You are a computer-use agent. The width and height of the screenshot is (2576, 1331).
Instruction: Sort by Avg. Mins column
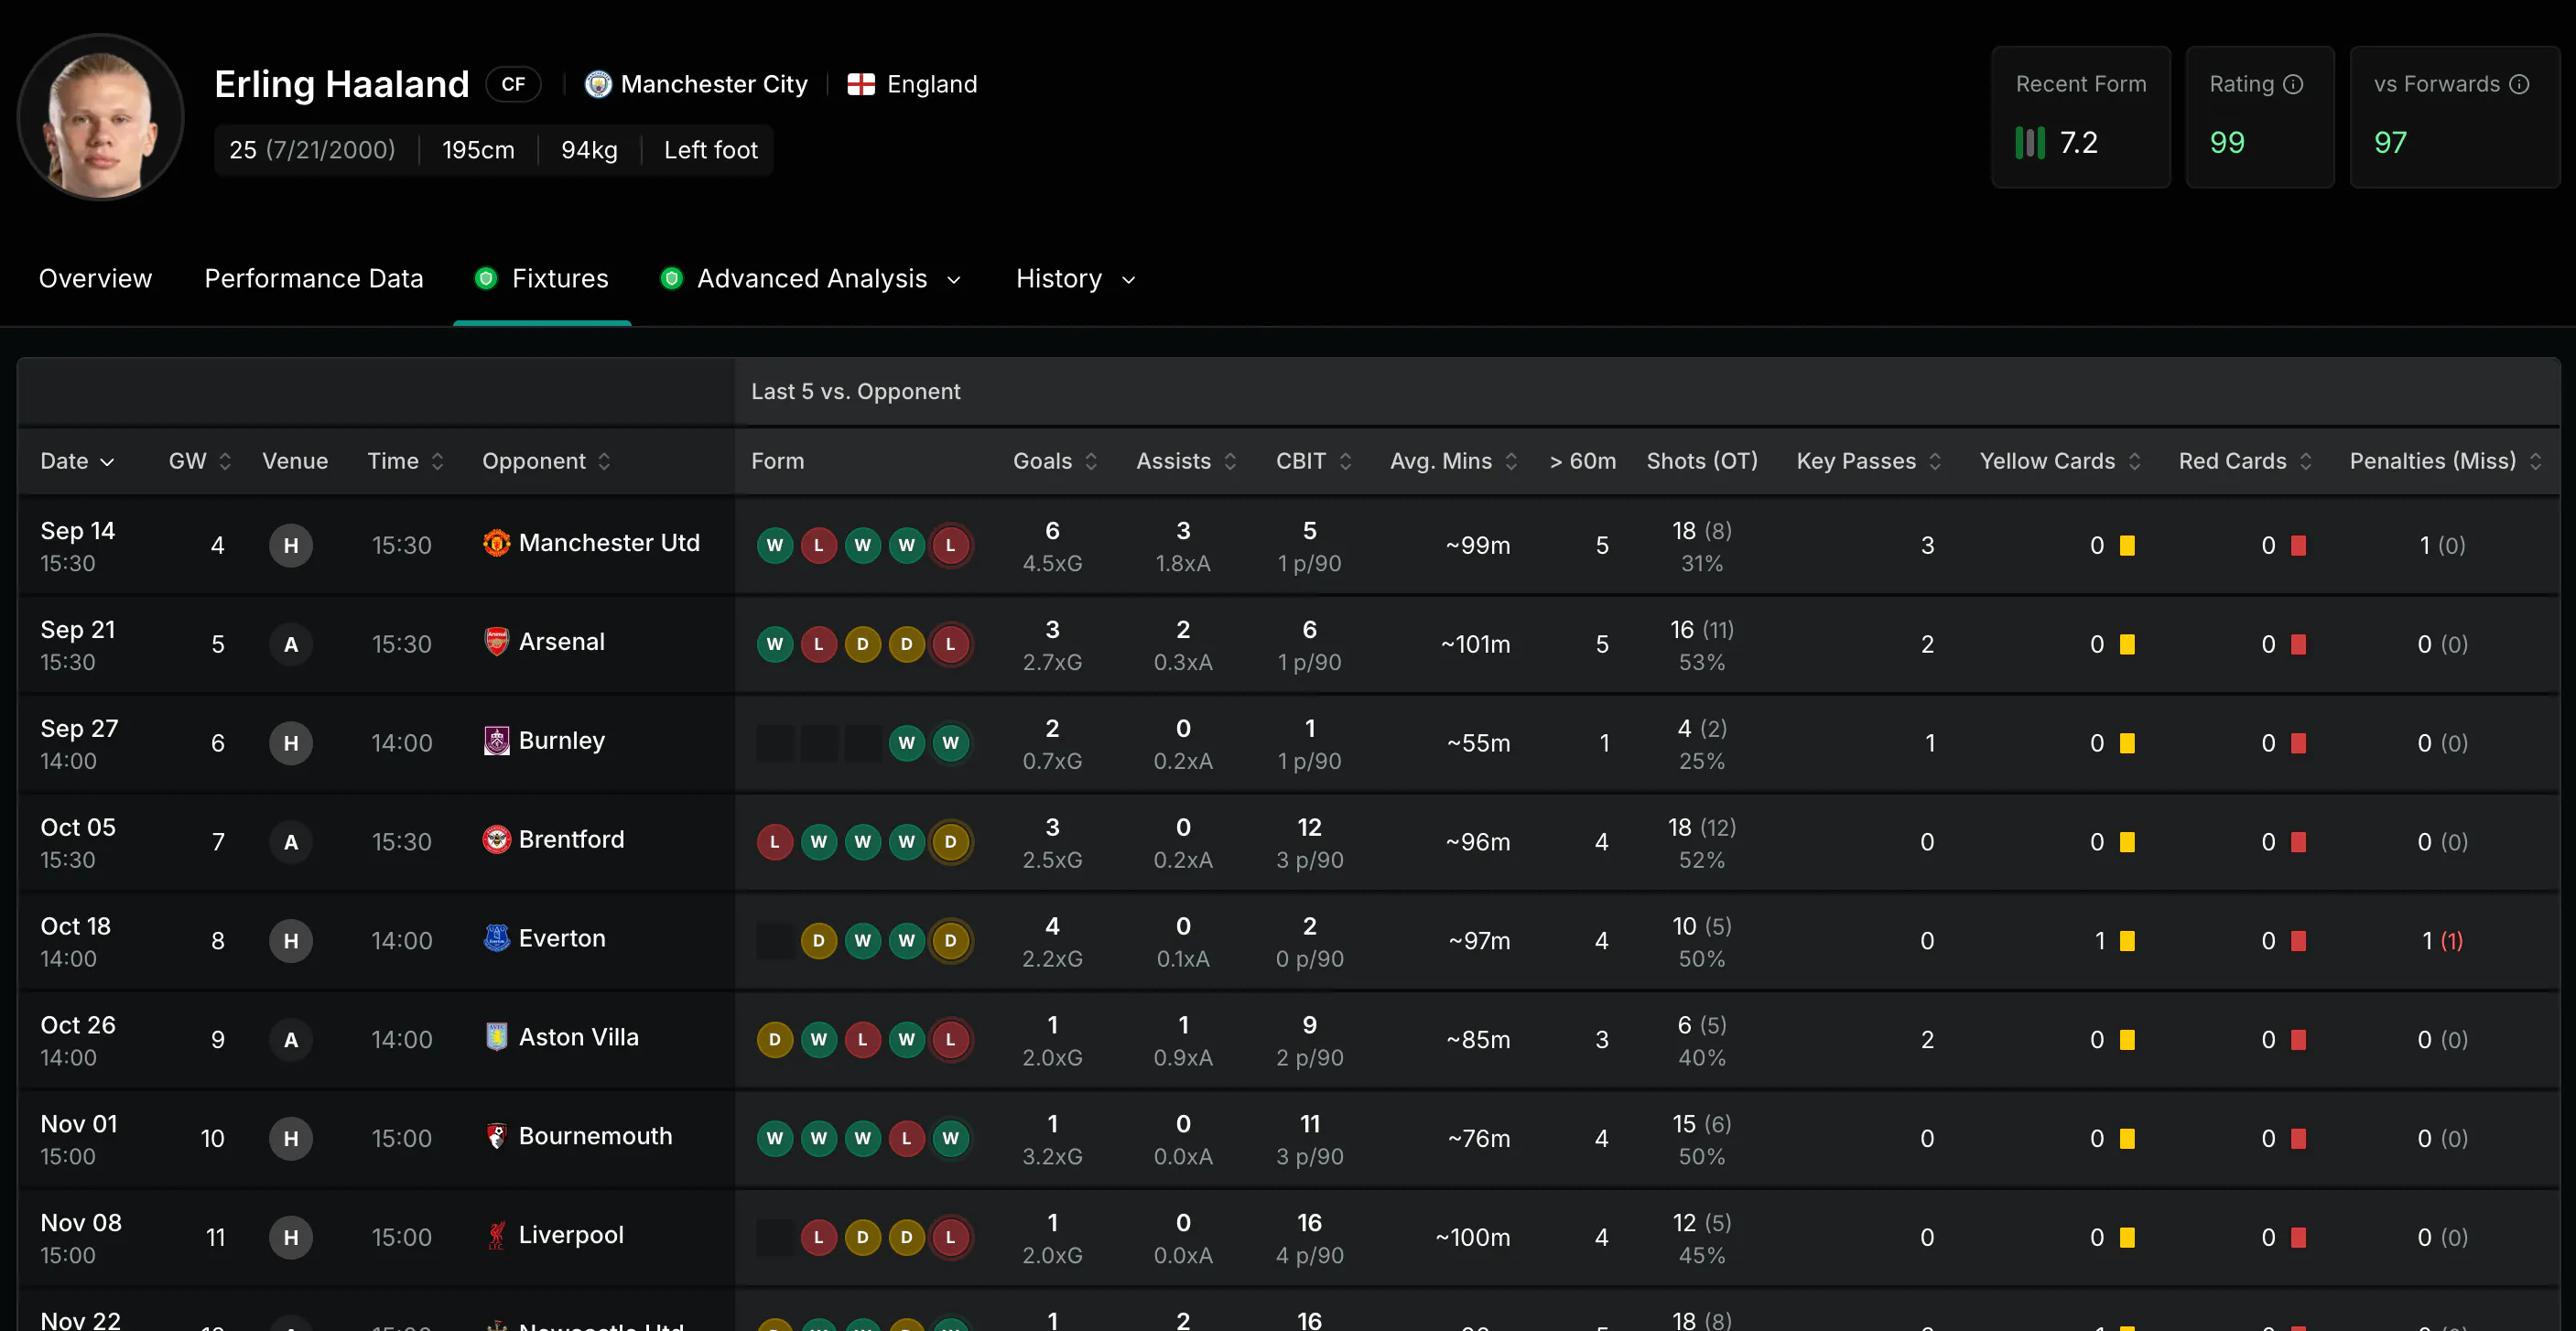pos(1454,461)
